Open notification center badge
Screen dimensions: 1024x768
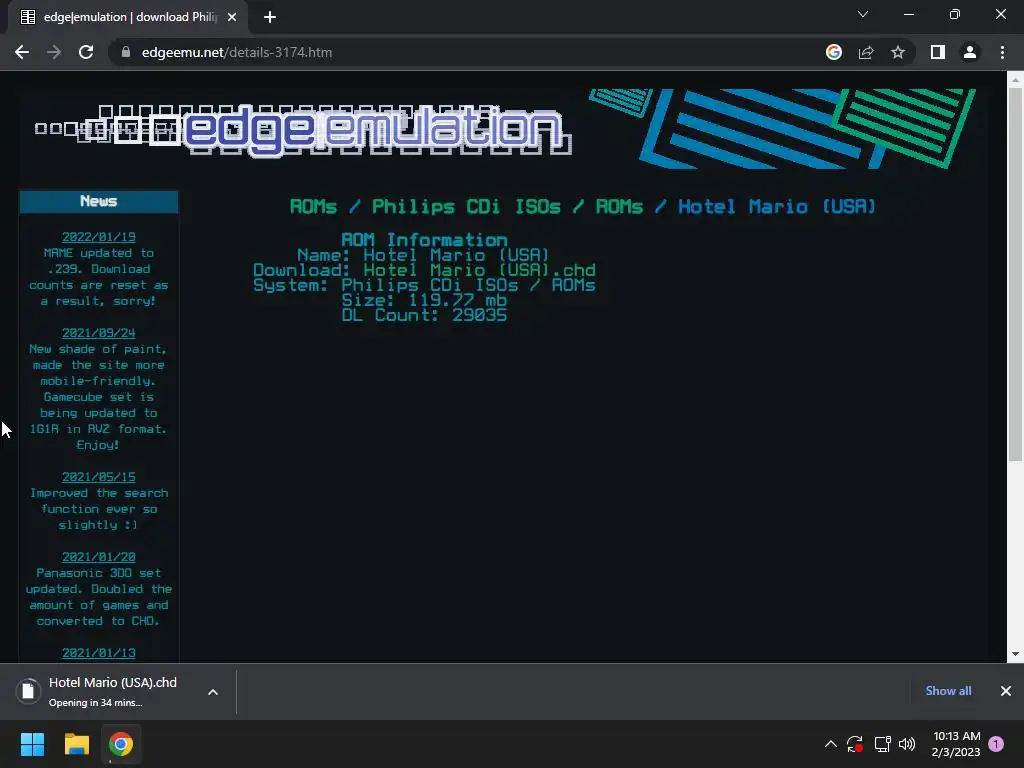point(996,744)
